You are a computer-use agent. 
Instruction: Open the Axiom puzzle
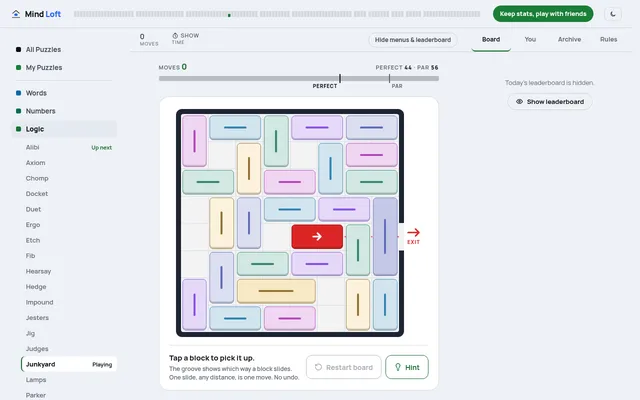click(x=36, y=163)
